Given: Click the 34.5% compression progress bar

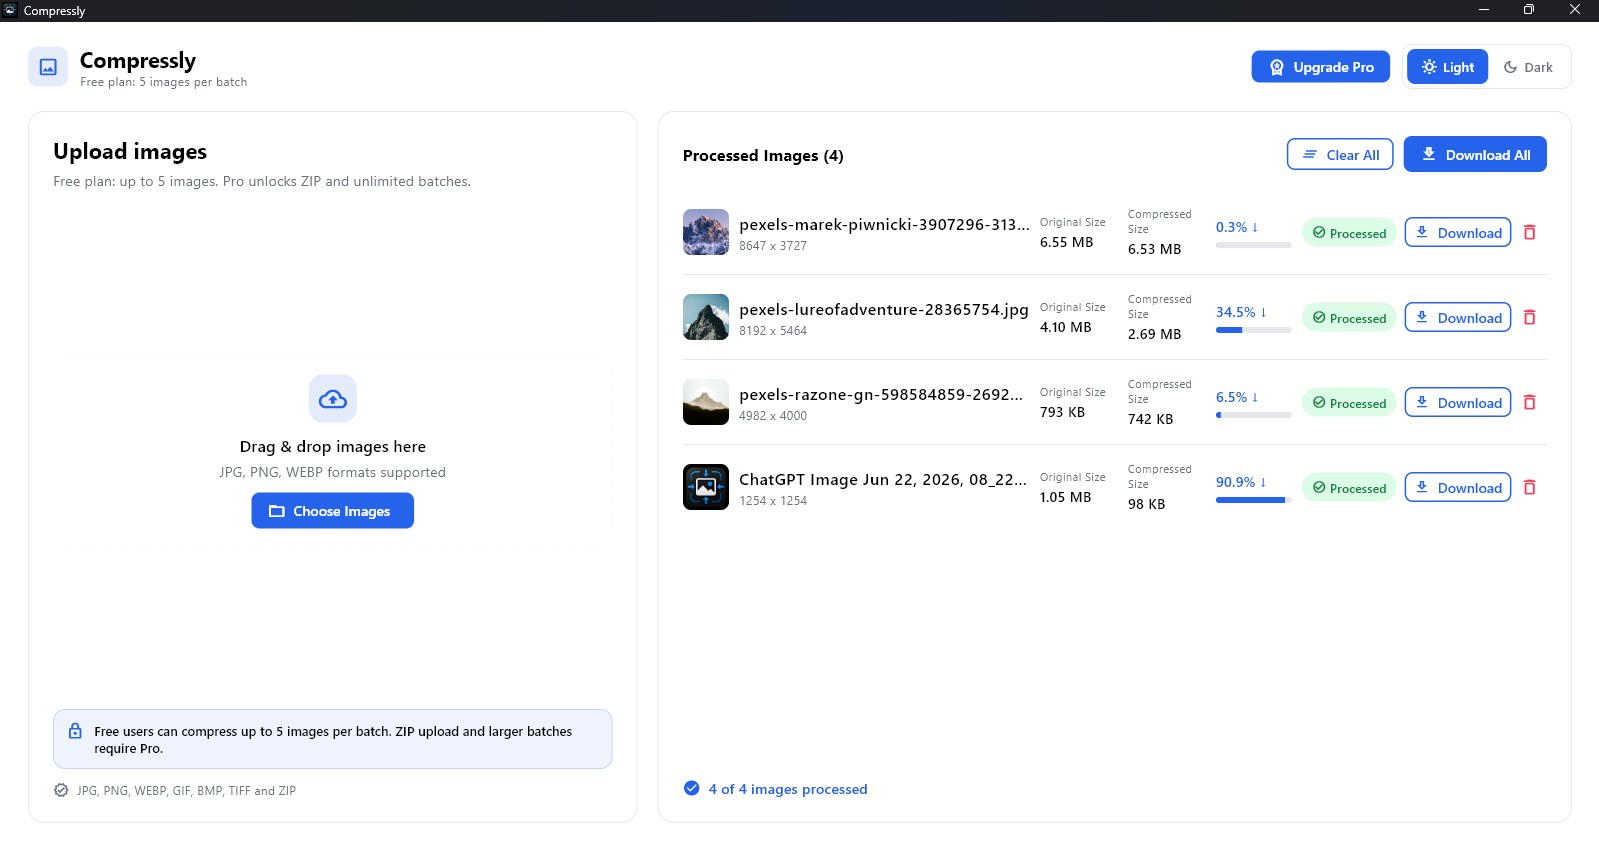Looking at the screenshot, I should click(x=1254, y=330).
